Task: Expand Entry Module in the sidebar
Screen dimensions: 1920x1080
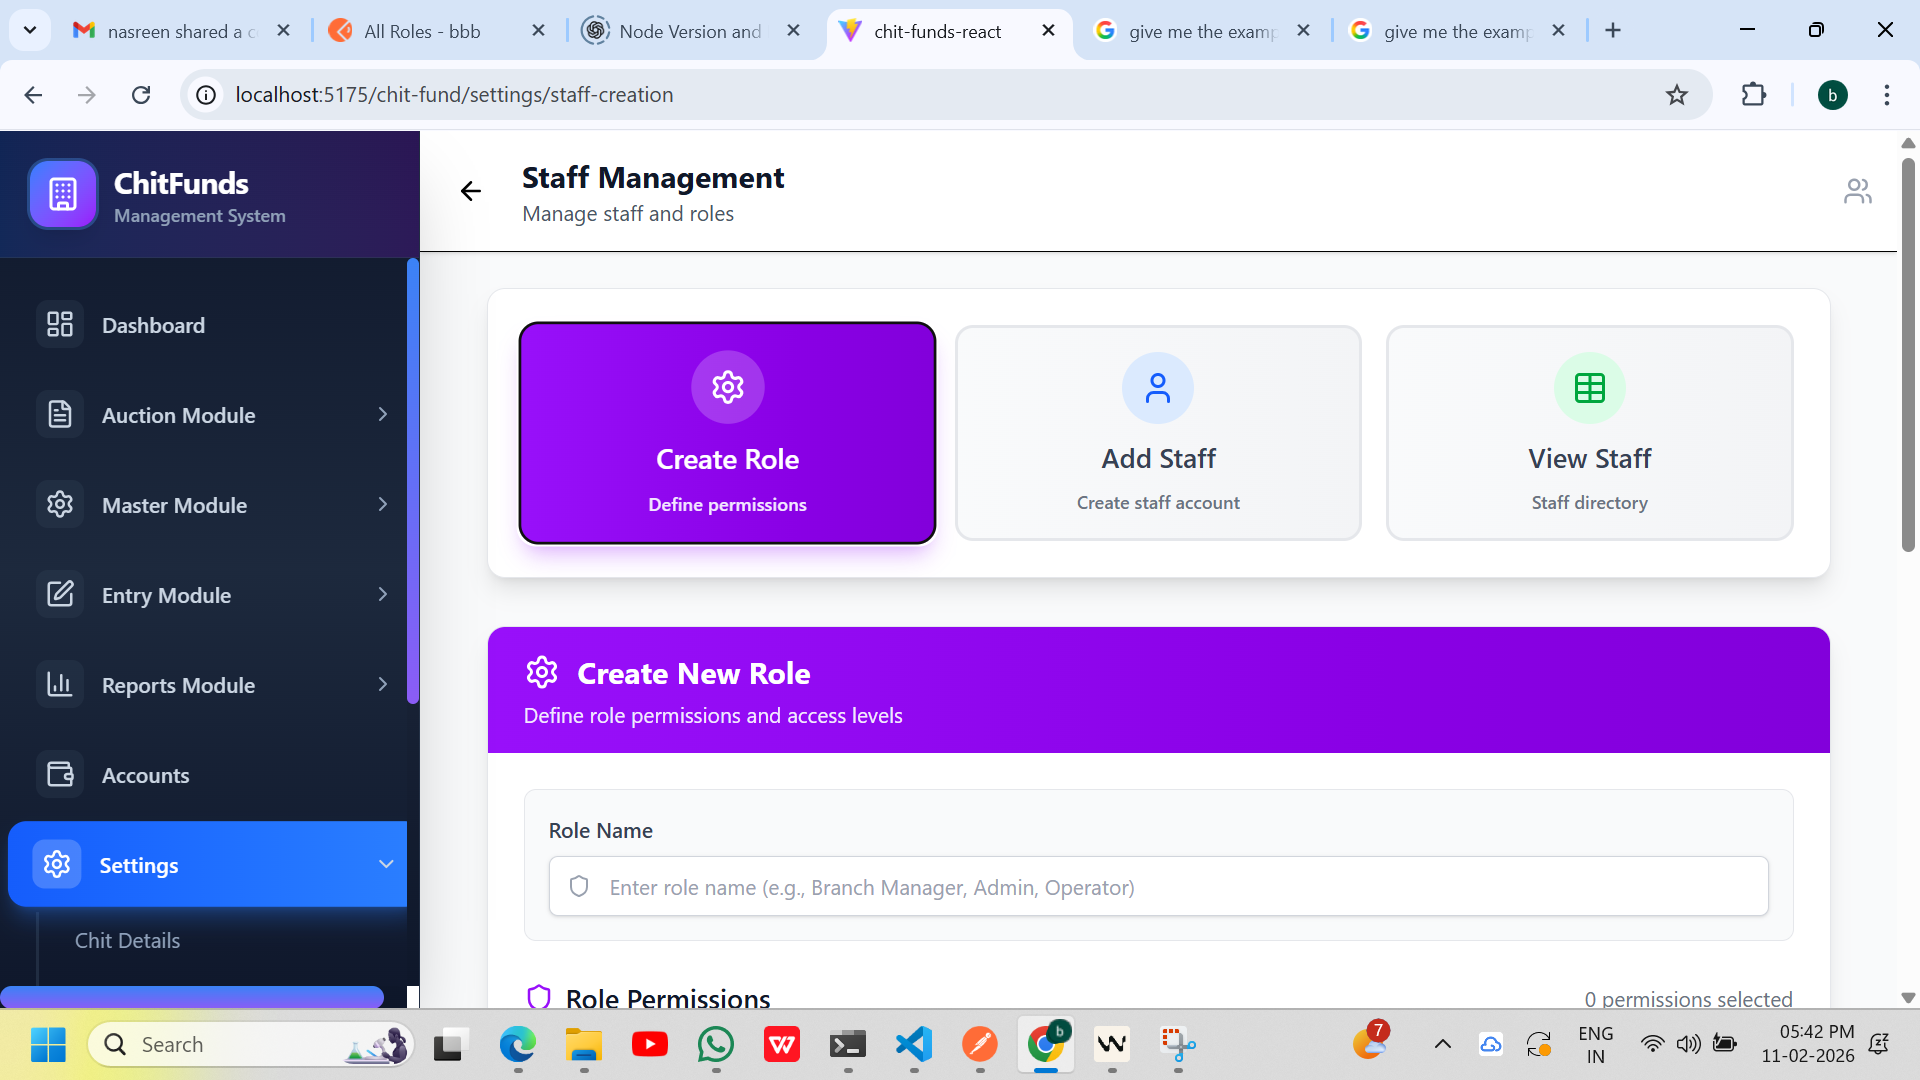Action: pyautogui.click(x=382, y=595)
